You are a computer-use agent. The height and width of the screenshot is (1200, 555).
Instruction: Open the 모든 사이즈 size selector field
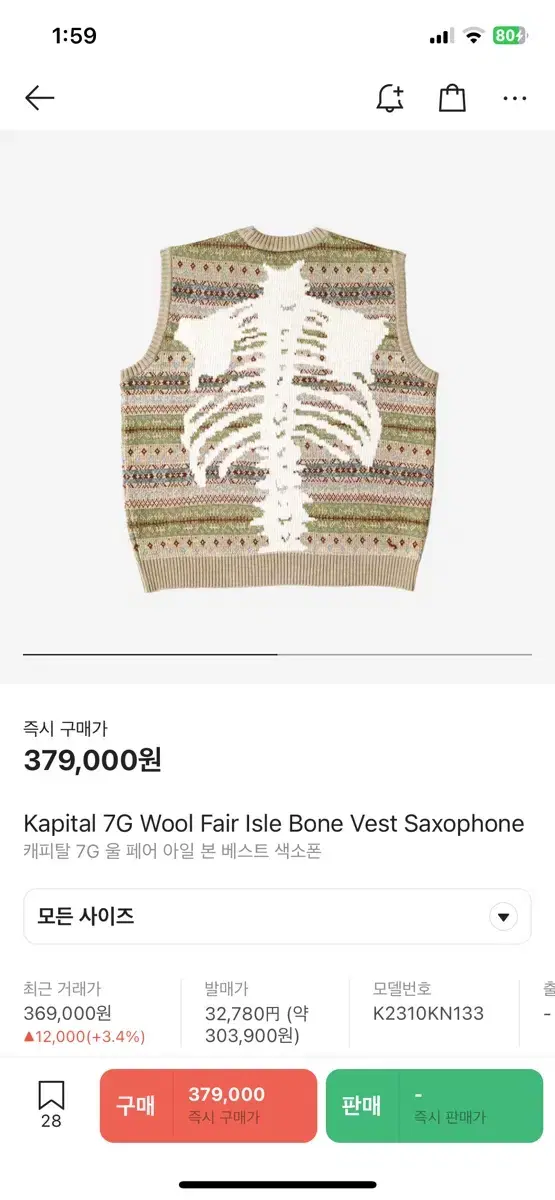(277, 916)
